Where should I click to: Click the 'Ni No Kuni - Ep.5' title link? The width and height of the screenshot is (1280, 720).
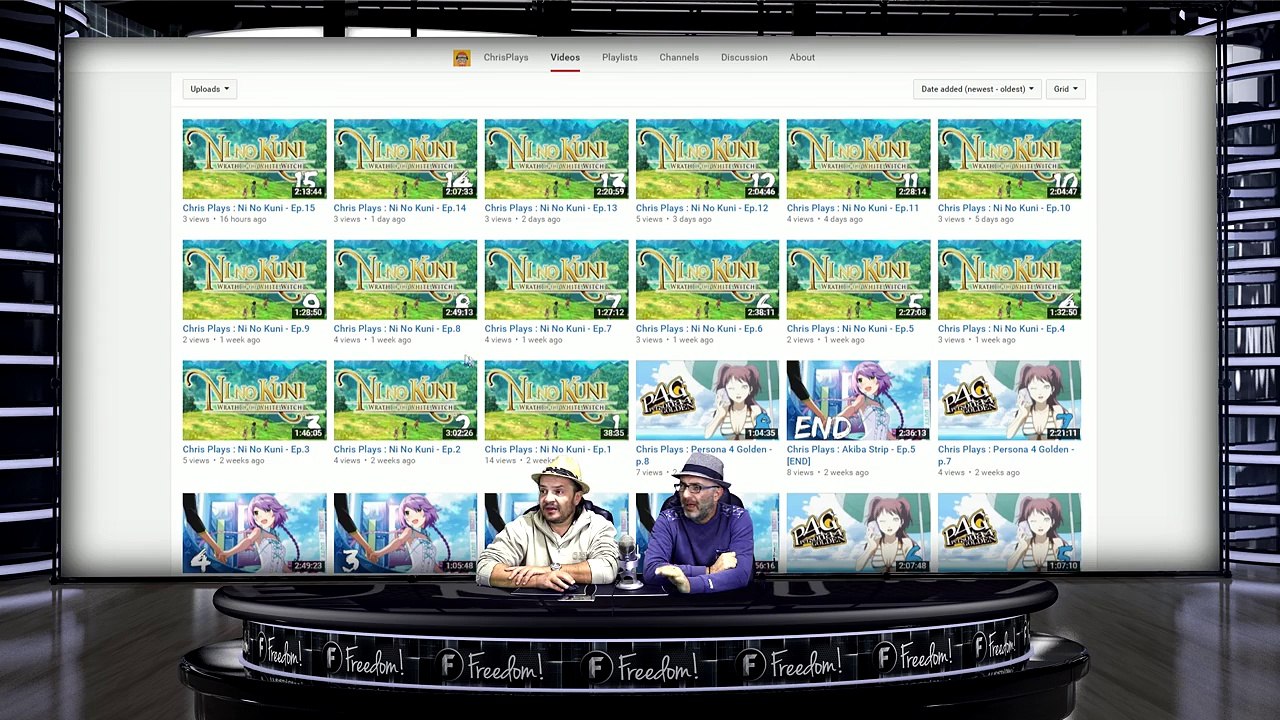point(849,329)
